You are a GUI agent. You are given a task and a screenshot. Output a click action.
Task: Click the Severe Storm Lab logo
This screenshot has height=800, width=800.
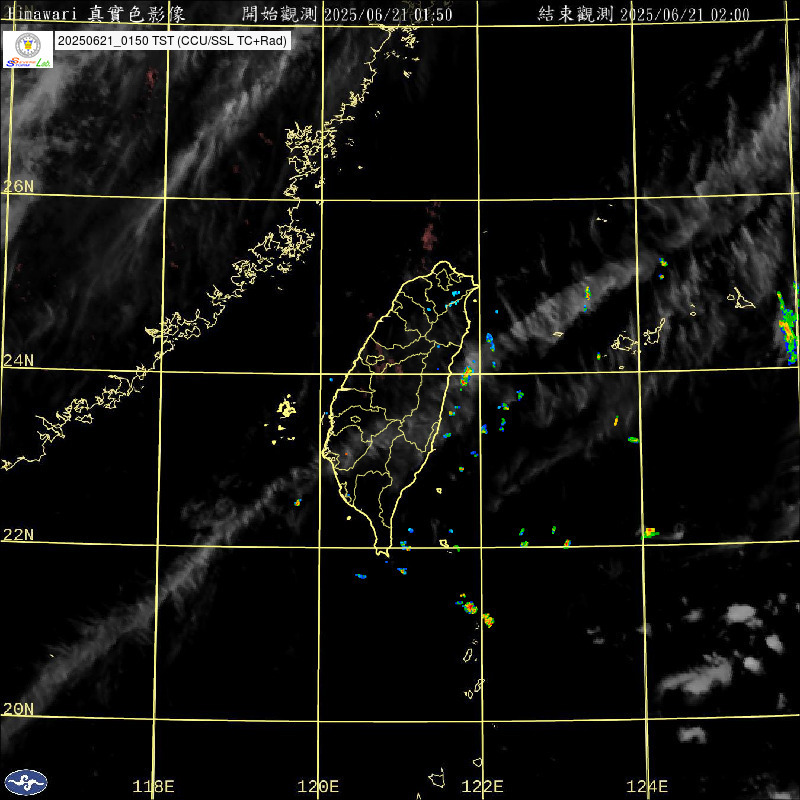28,49
